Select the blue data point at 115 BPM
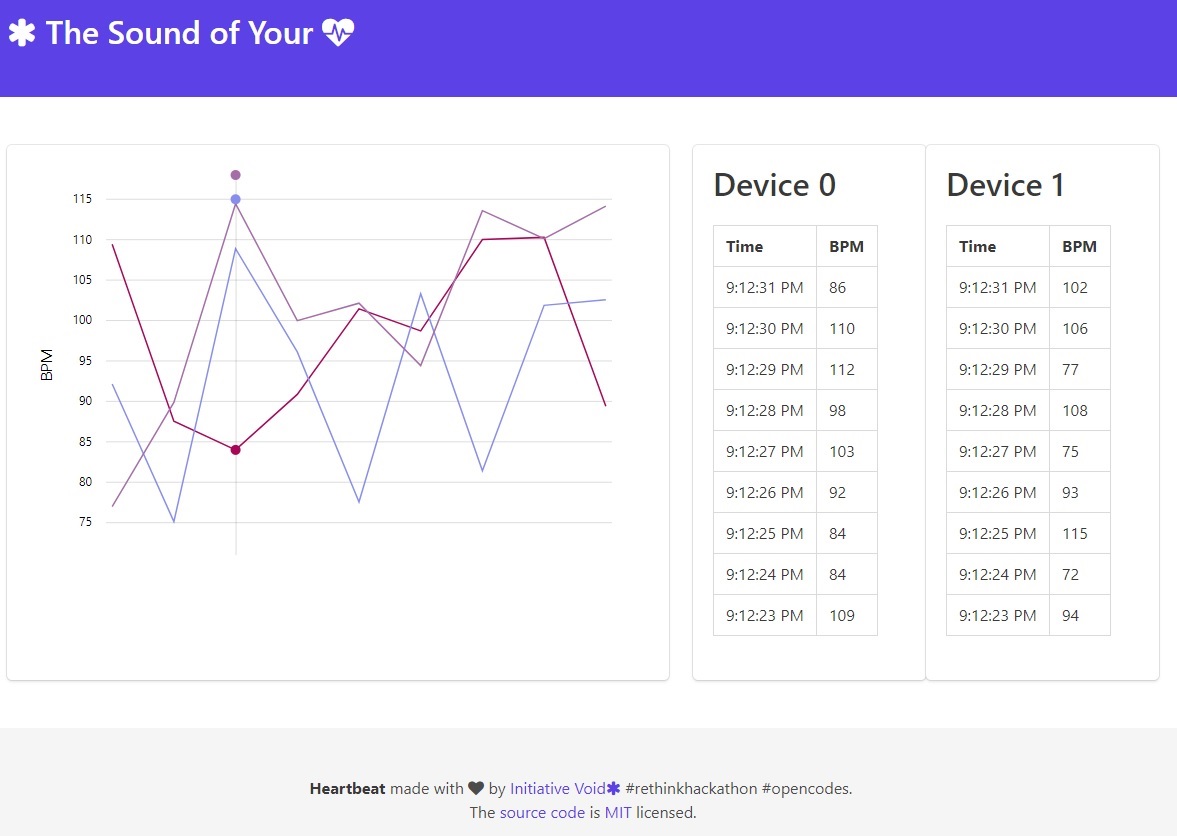 (x=236, y=199)
